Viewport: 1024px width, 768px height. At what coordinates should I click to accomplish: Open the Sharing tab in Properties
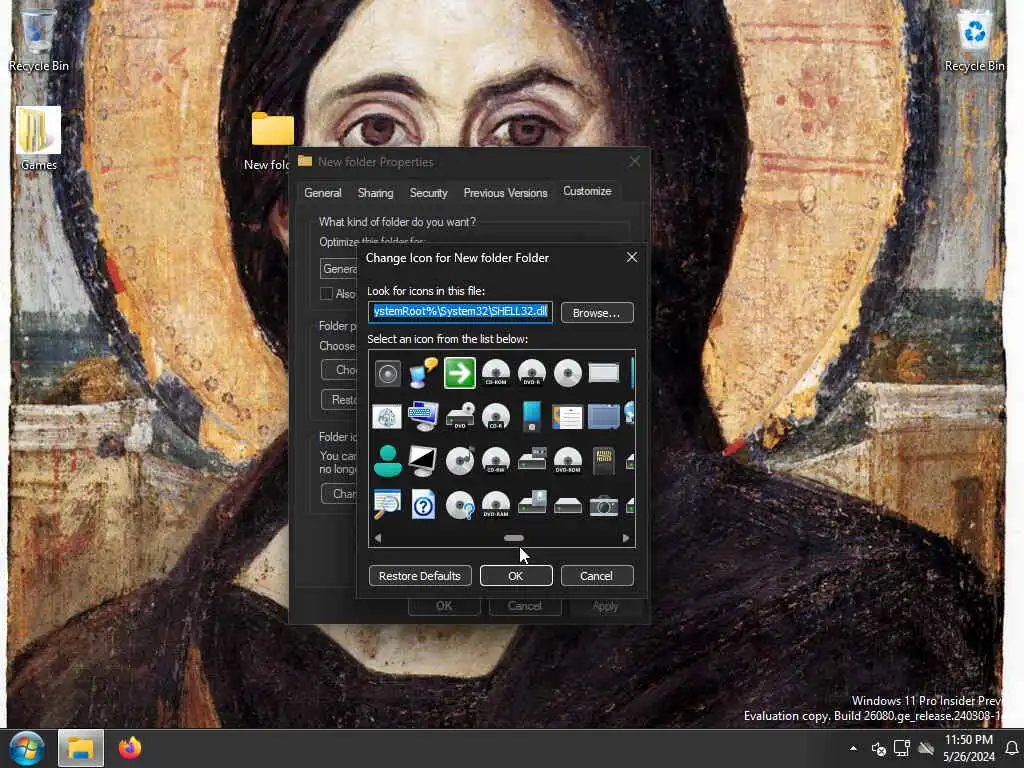point(376,193)
